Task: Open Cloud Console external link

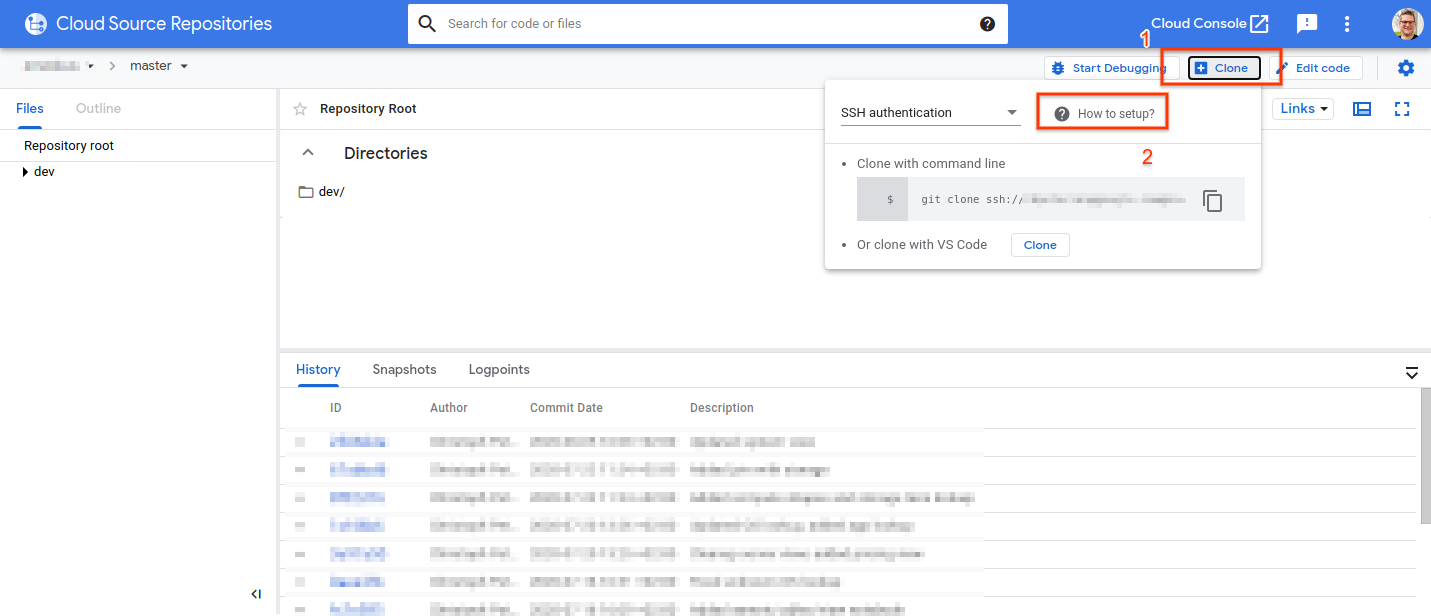Action: [x=1210, y=23]
